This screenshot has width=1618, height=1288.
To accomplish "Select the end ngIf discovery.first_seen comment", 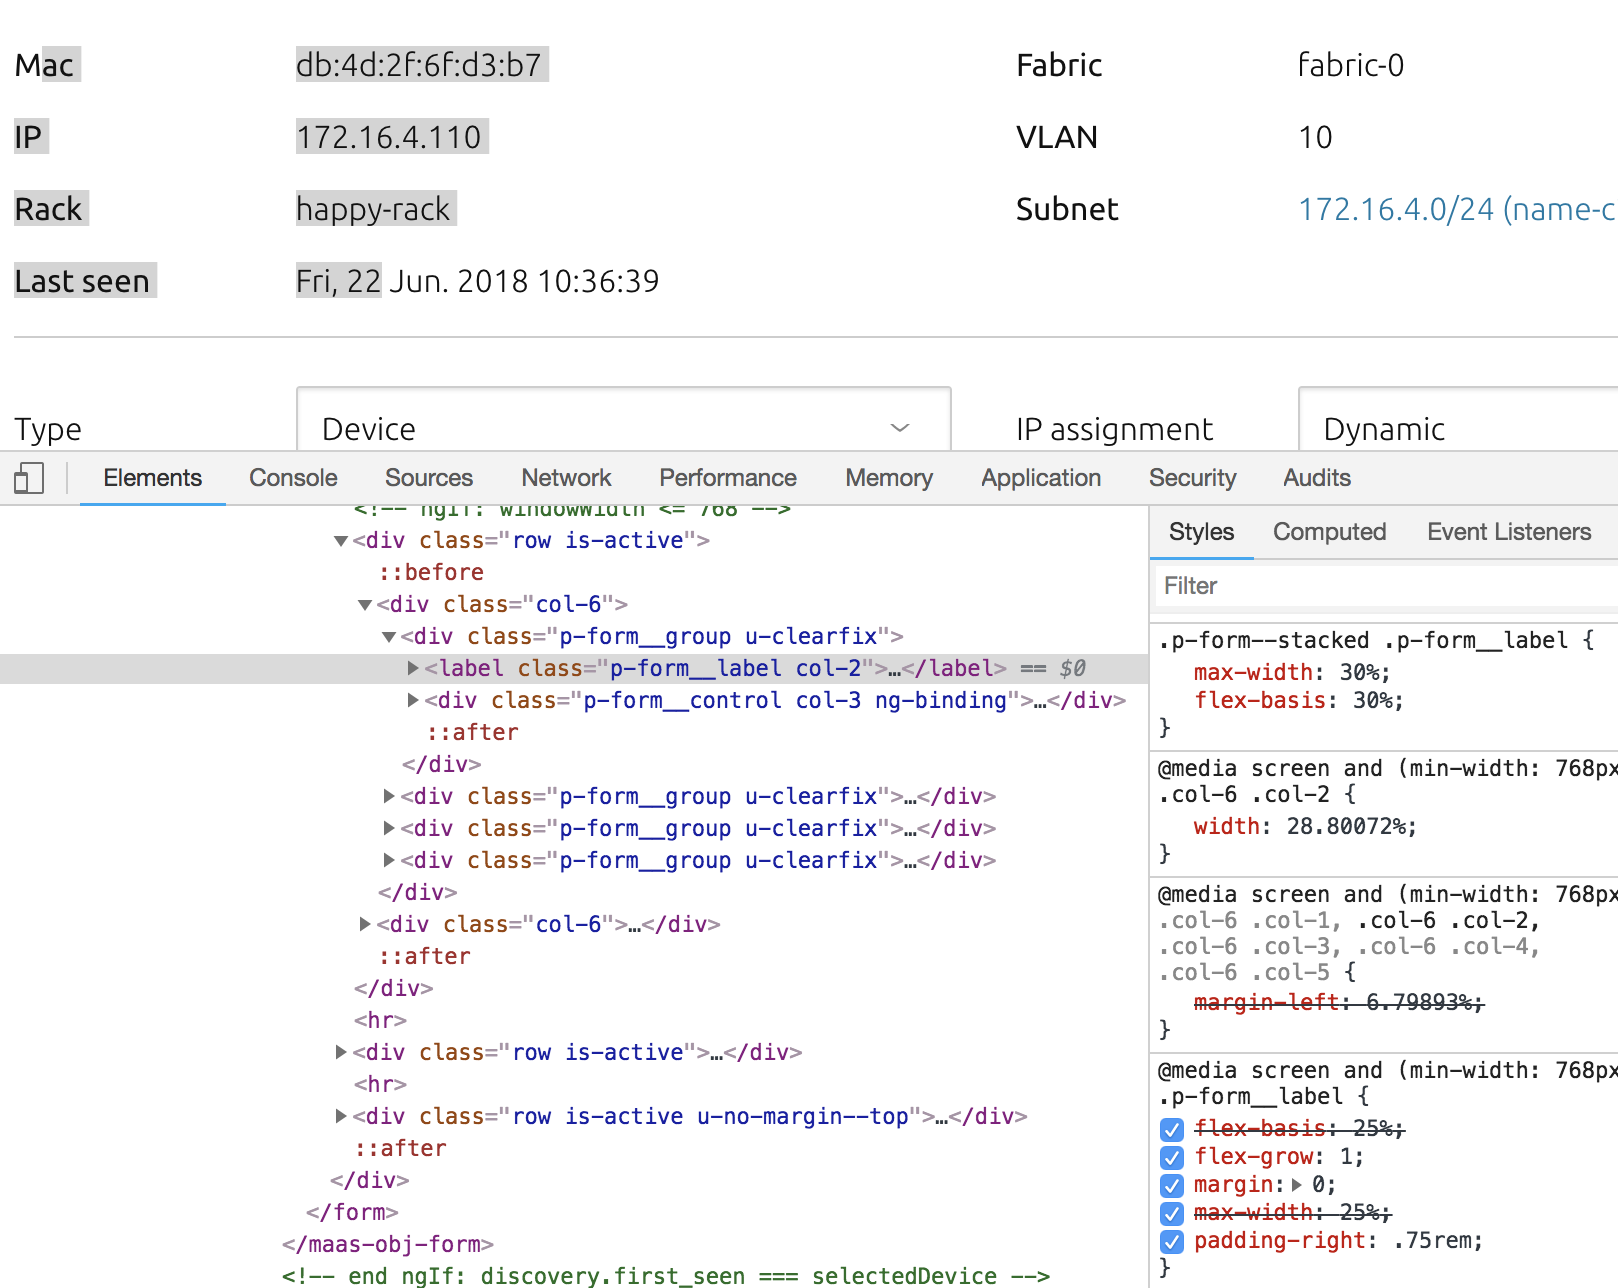I will [666, 1276].
